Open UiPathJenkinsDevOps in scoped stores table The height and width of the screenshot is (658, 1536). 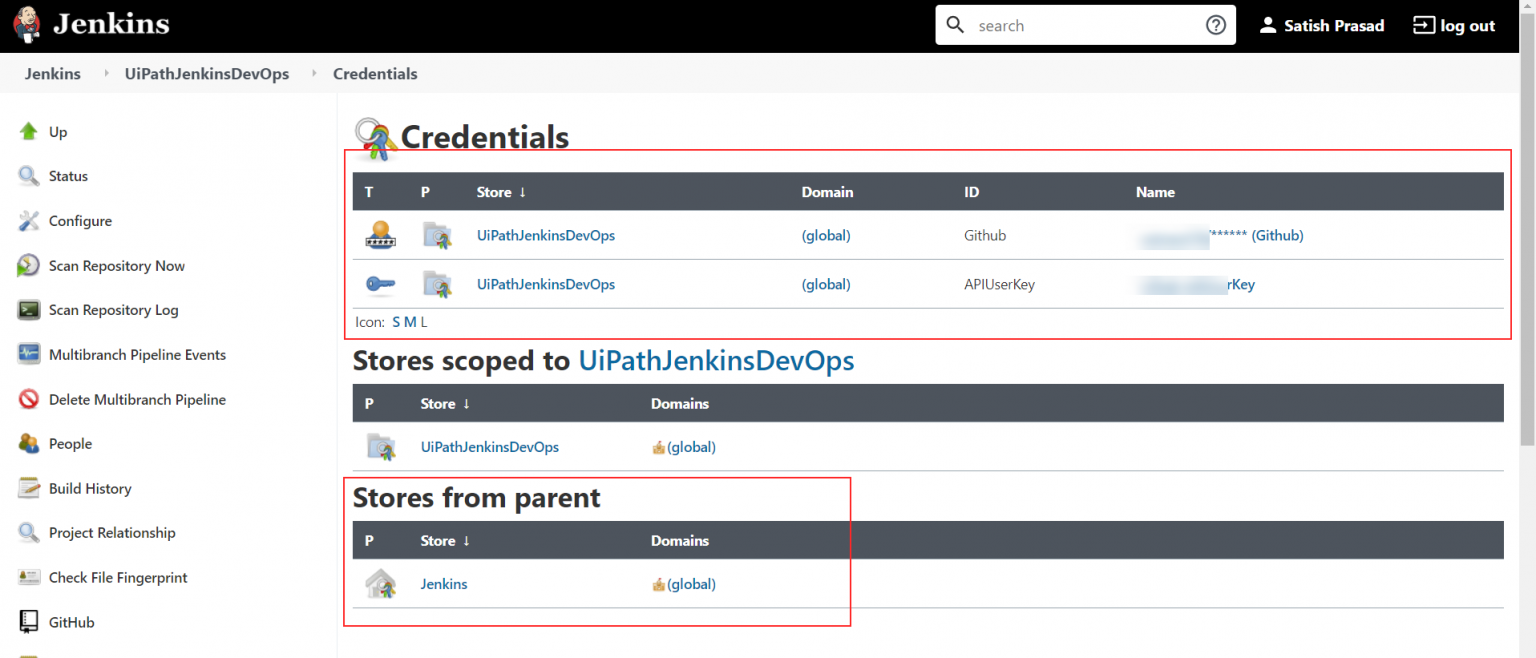click(x=490, y=447)
